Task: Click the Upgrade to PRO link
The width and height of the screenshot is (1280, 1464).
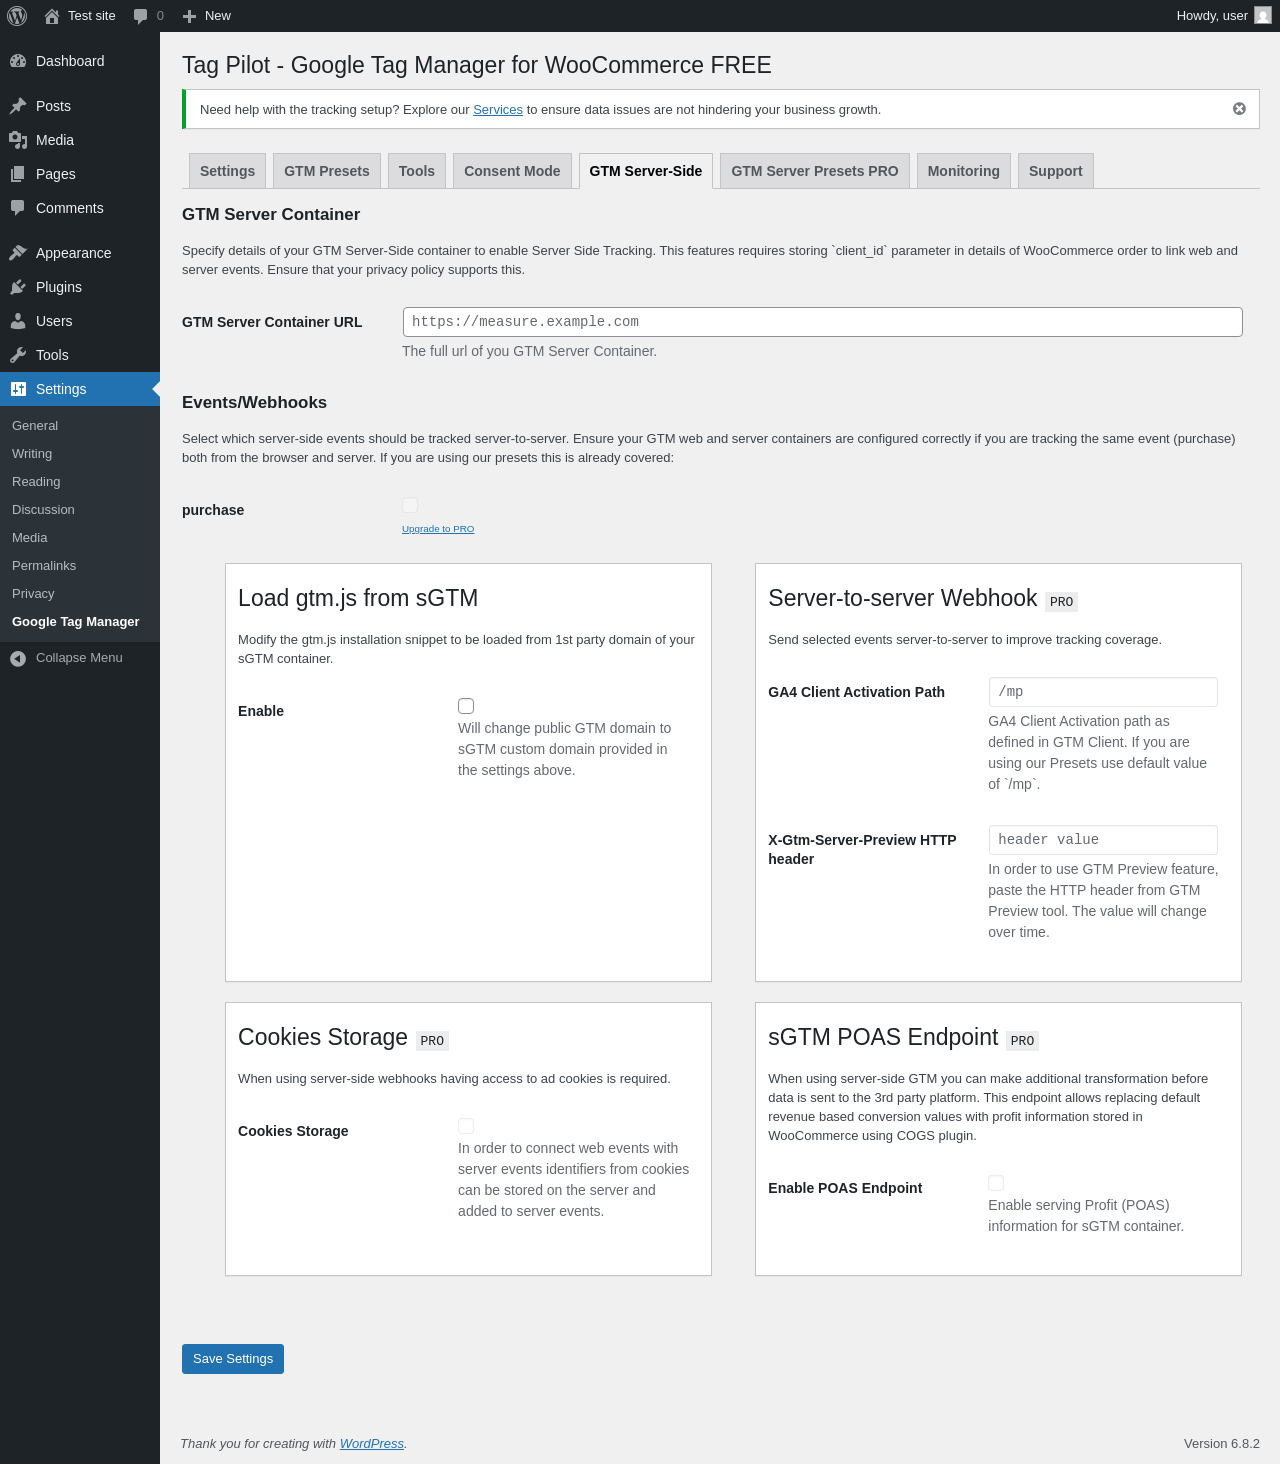Action: 438,529
